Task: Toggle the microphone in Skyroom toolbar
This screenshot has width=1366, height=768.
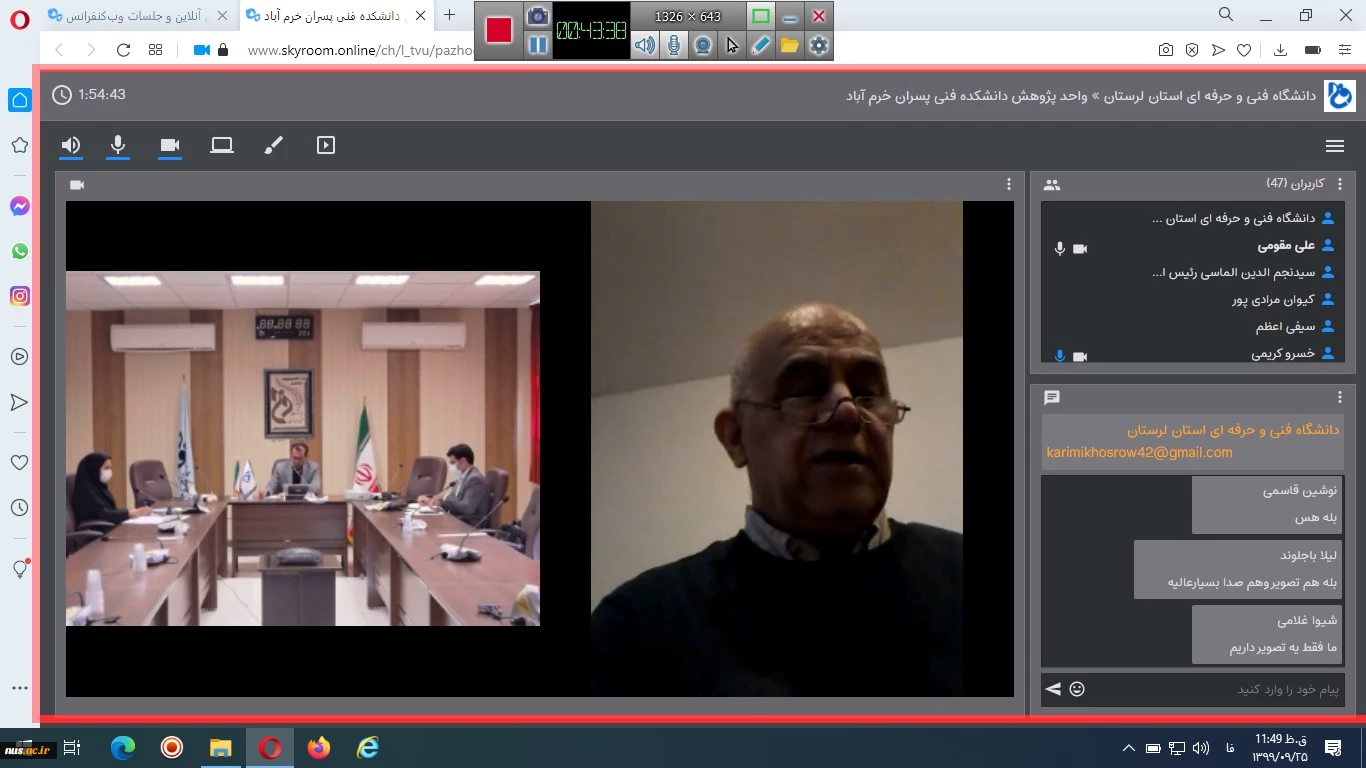Action: click(118, 146)
